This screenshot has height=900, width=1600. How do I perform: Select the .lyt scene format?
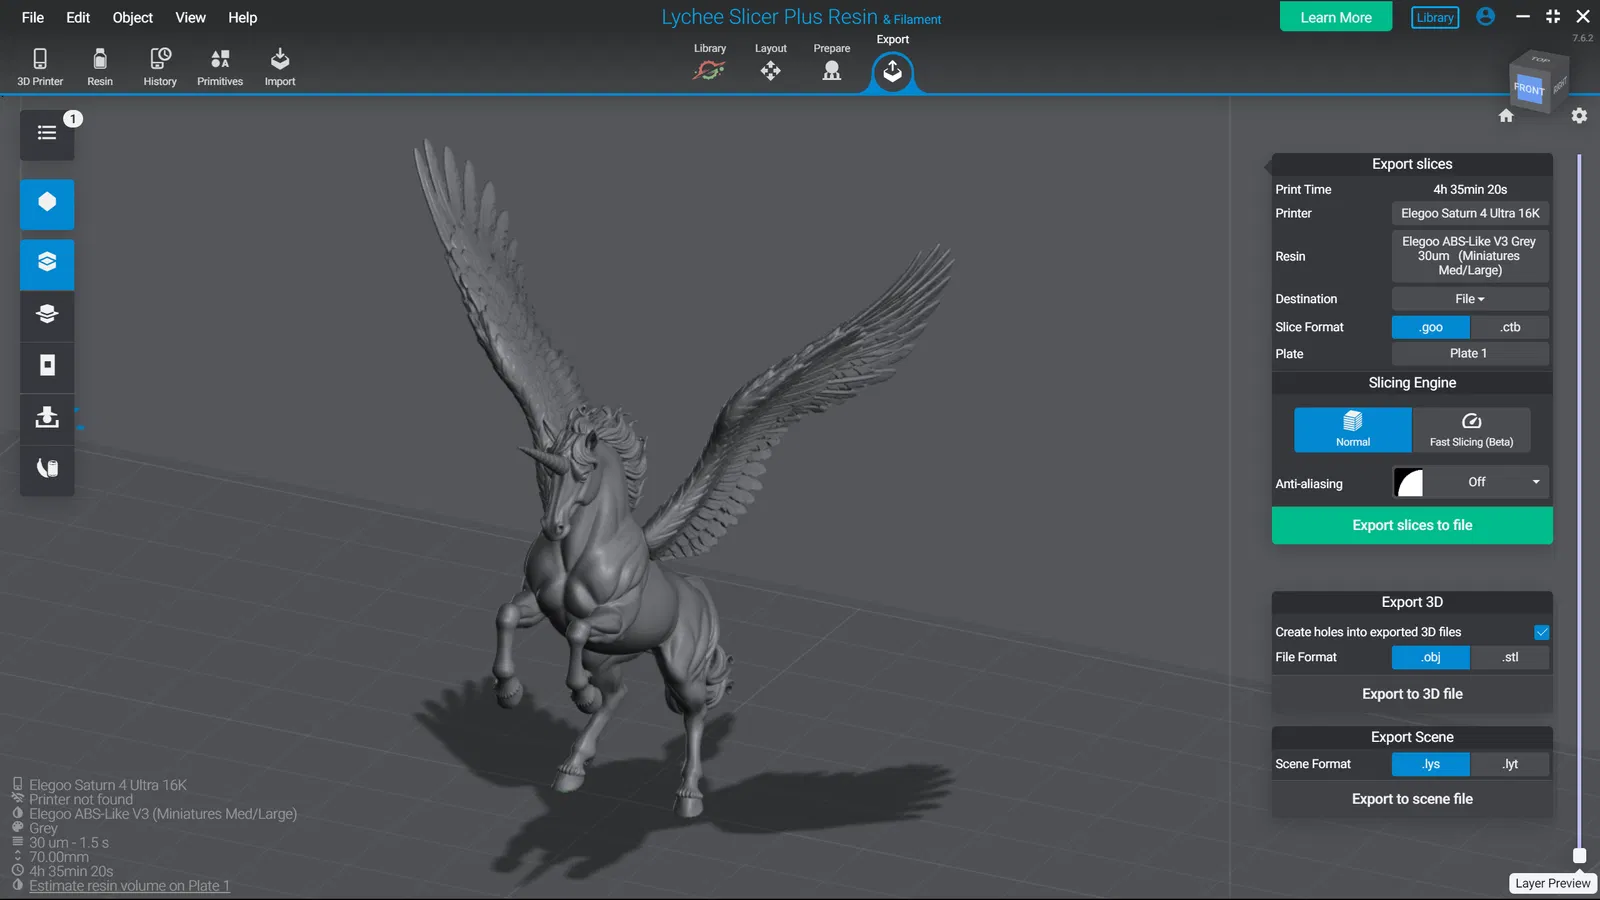click(1510, 764)
